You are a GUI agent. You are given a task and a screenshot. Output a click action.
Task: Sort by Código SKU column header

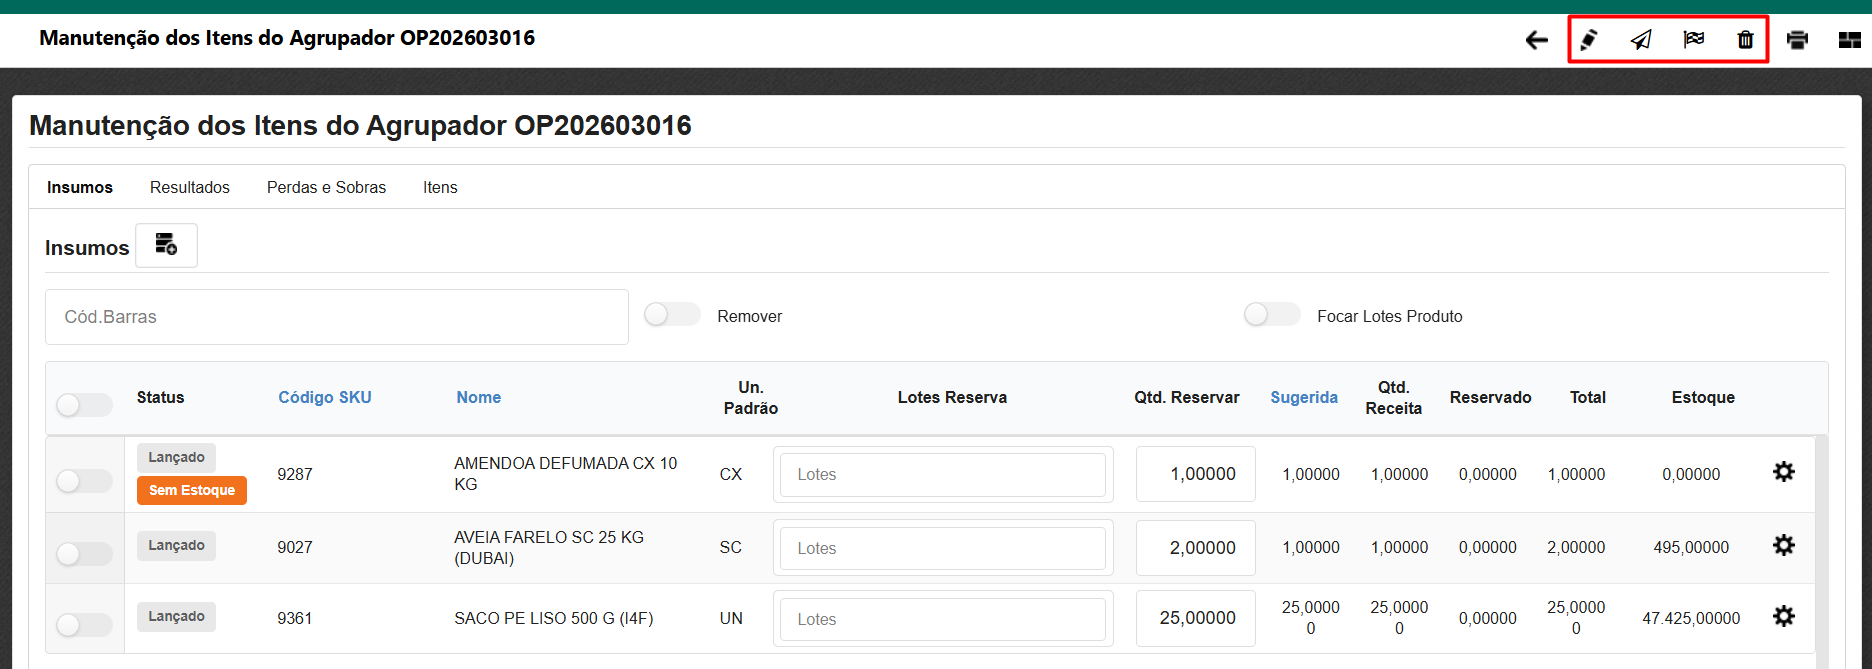(324, 398)
